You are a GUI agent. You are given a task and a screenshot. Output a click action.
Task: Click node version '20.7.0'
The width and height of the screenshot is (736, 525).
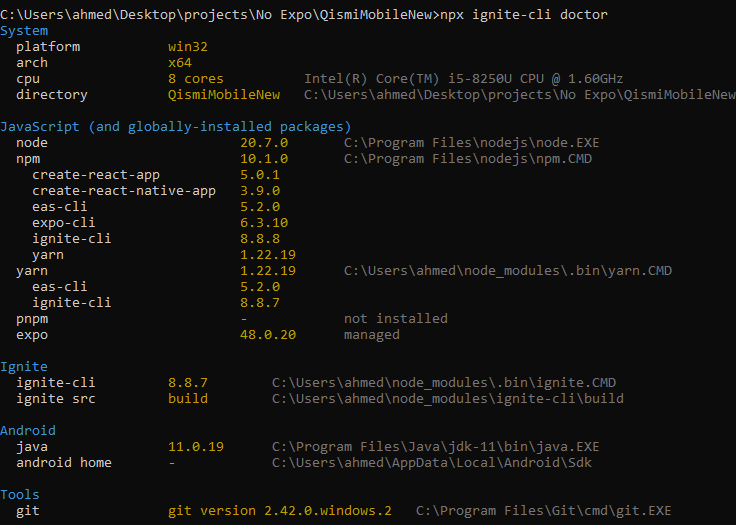tap(264, 143)
